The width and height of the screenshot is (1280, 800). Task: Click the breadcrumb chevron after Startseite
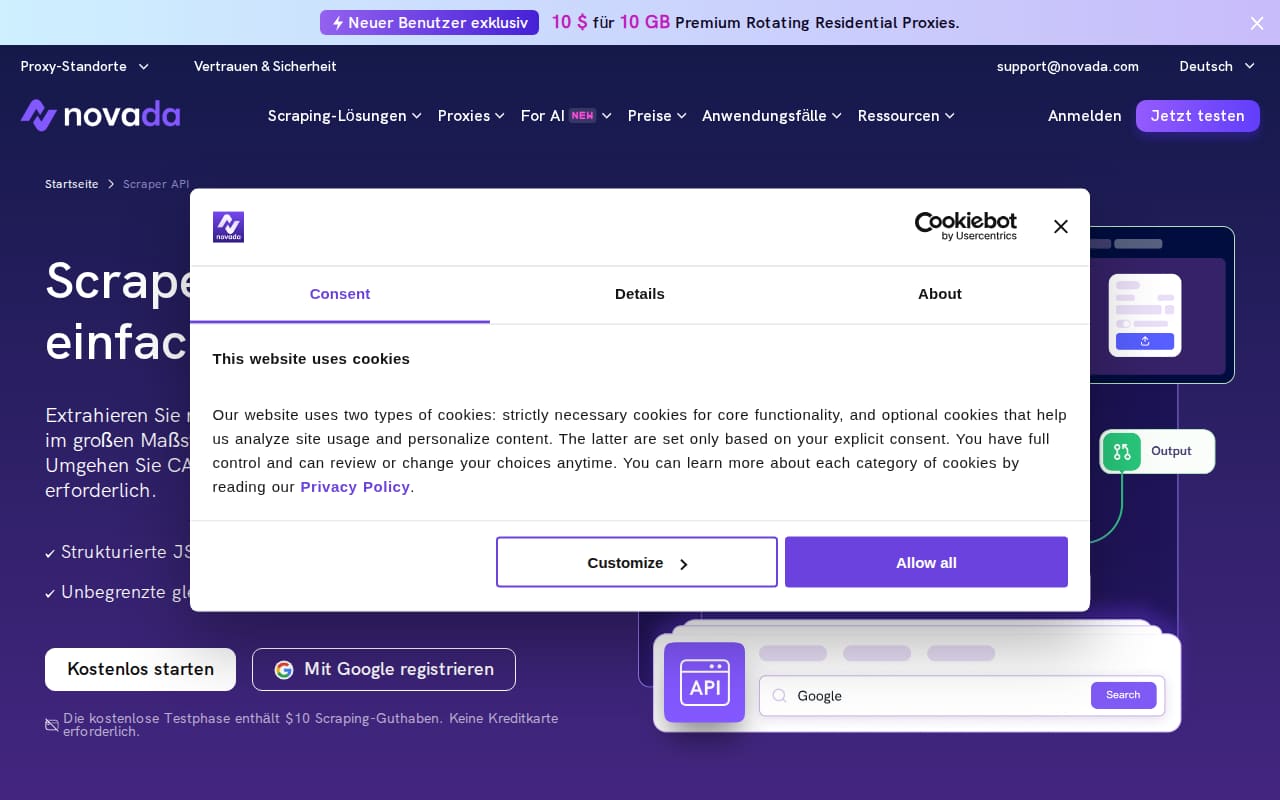tap(111, 184)
